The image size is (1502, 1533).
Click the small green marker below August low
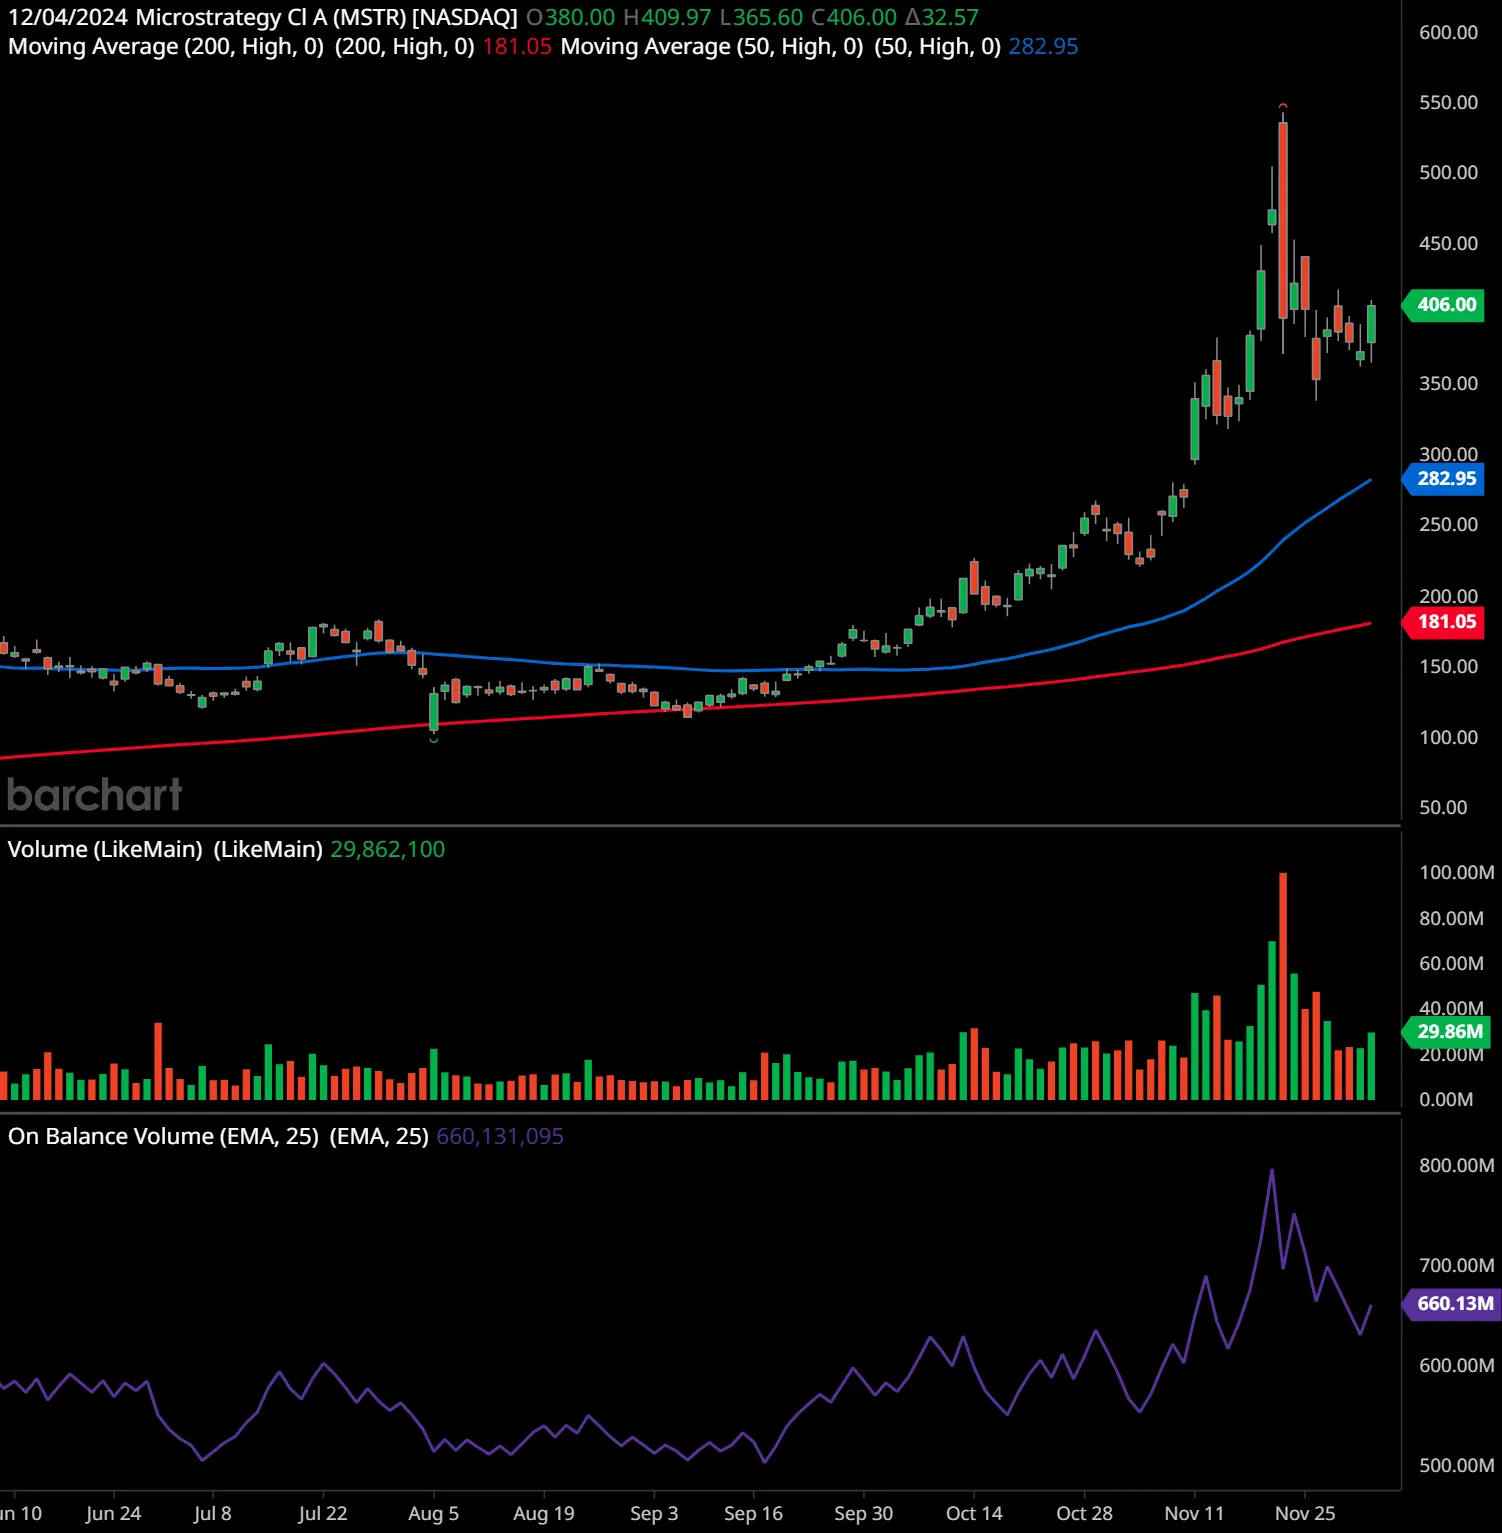pos(433,739)
